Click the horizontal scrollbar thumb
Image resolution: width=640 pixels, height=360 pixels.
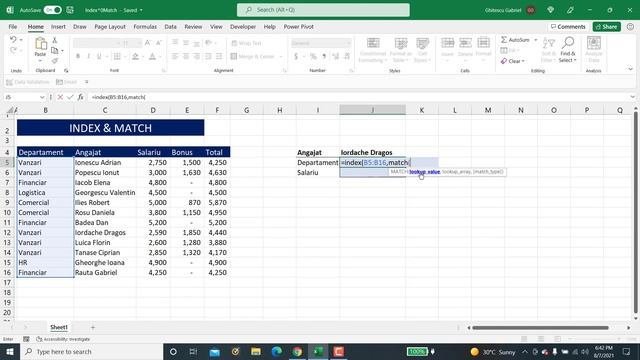(540, 327)
